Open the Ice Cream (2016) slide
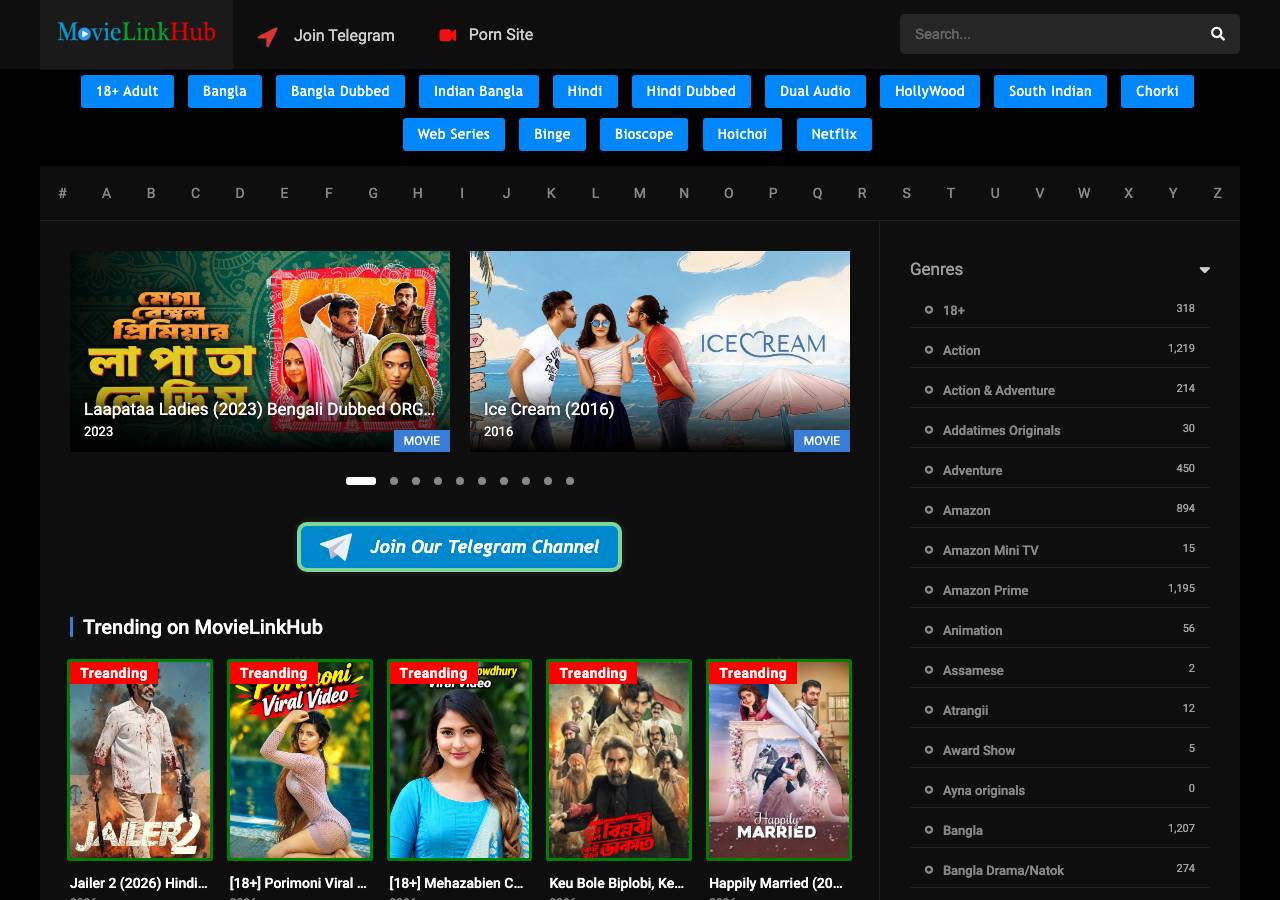The image size is (1280, 900). coord(660,351)
